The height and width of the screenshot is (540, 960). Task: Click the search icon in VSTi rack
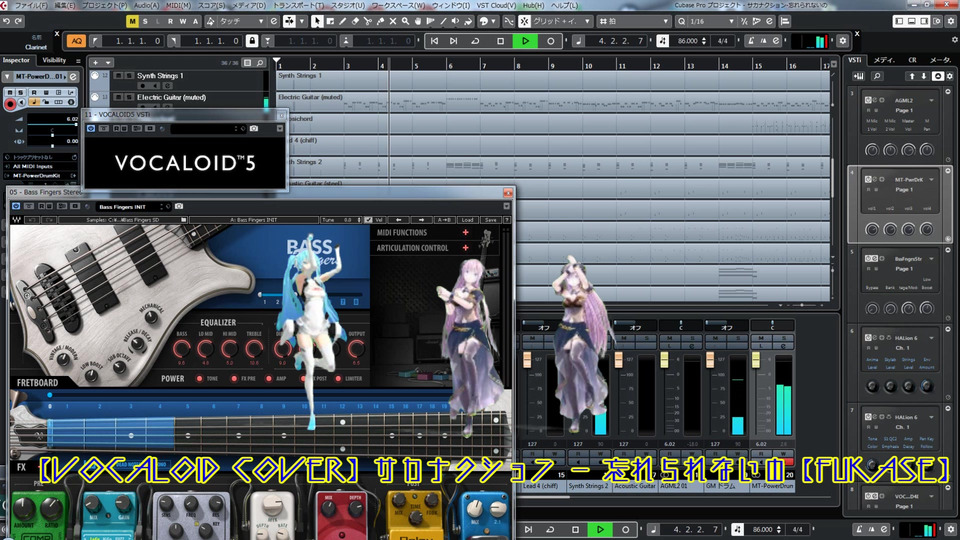[877, 76]
